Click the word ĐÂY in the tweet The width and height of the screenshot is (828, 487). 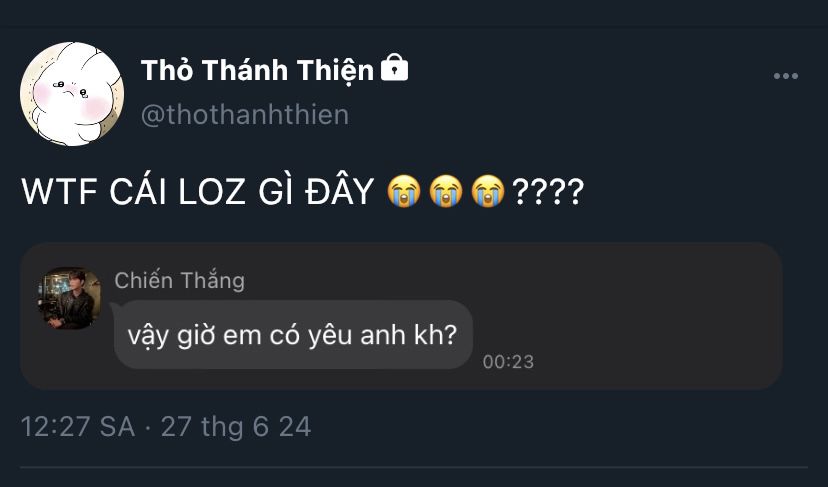click(340, 190)
